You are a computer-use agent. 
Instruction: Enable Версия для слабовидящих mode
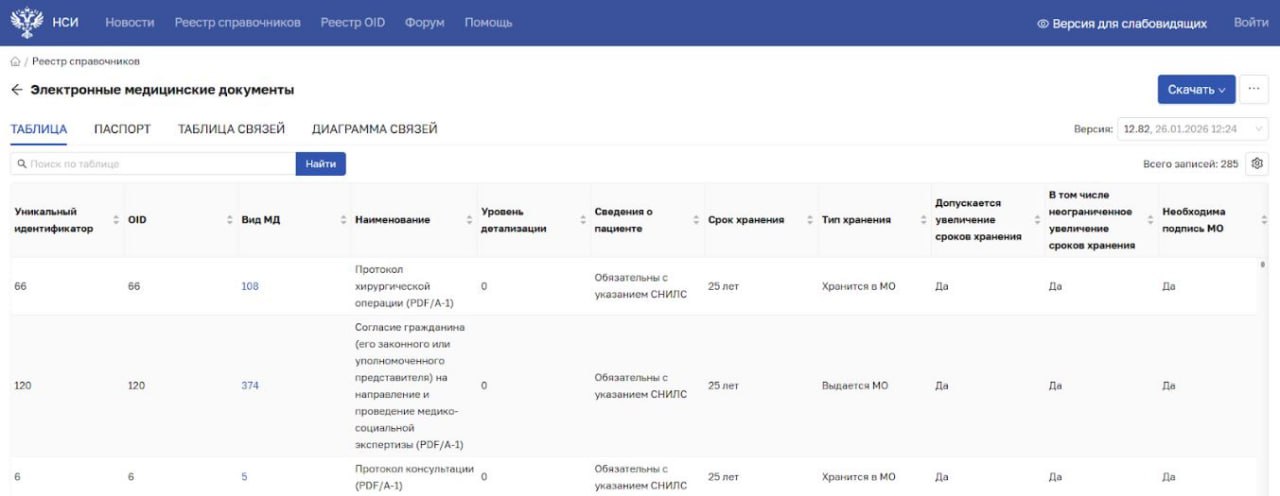tap(1121, 23)
